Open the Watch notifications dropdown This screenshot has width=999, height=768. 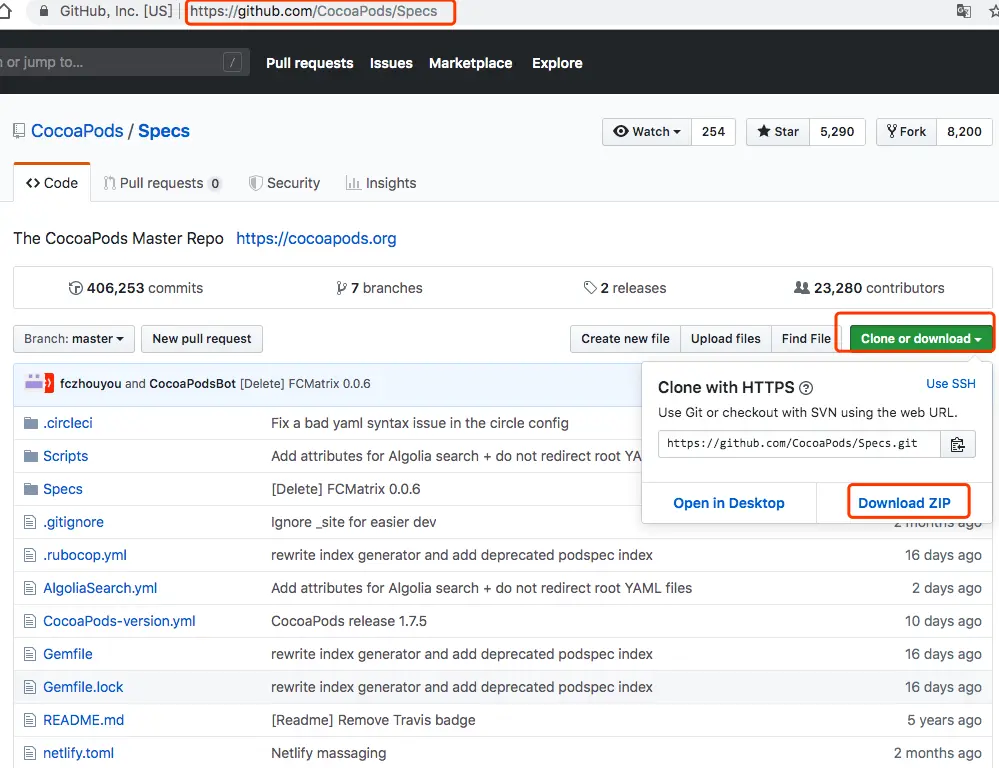tap(647, 131)
